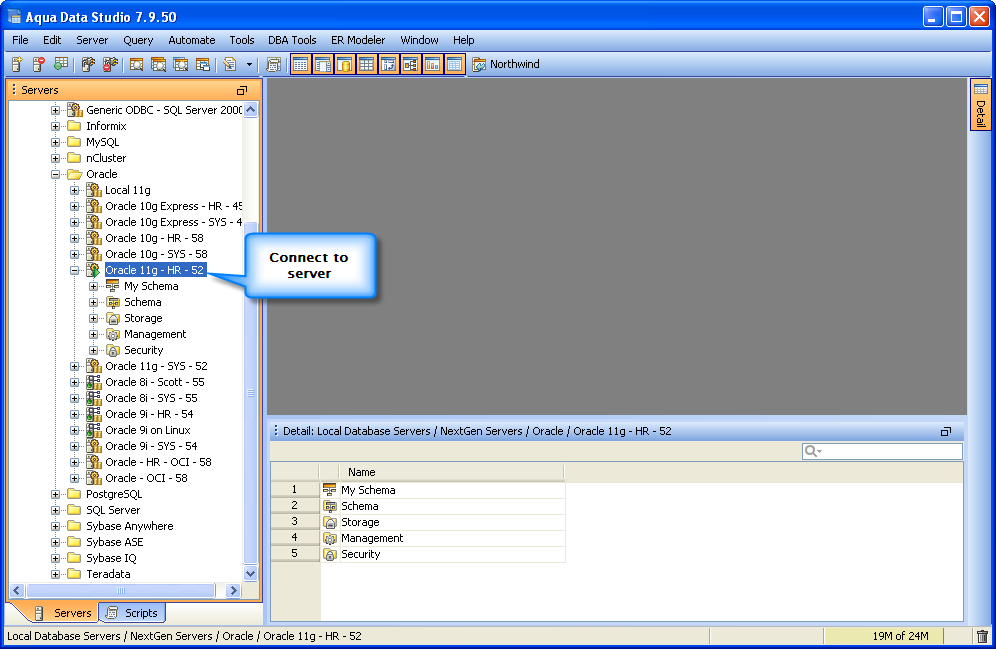Screen dimensions: 996x649
Task: Click the table icon with green dot
Action: (x=61, y=64)
